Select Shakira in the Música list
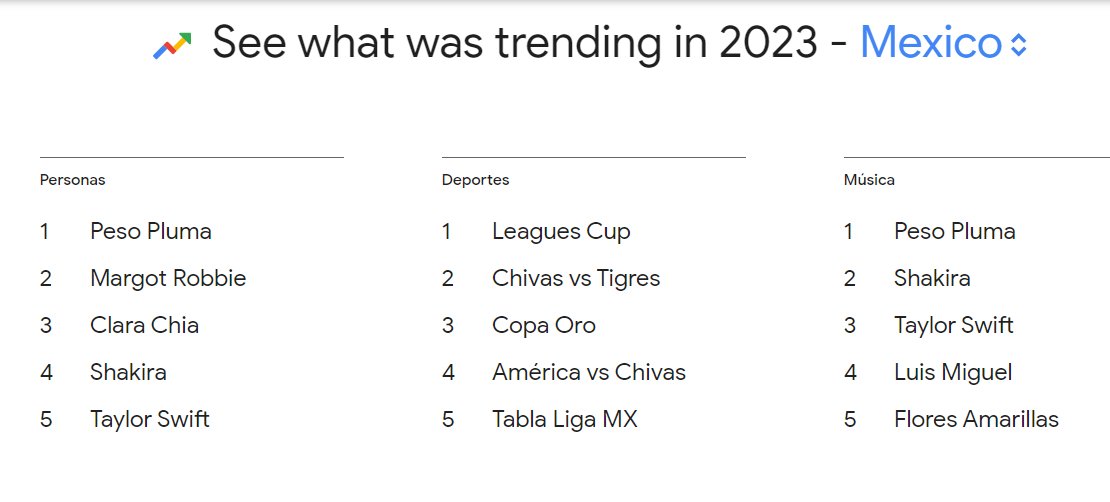 [x=932, y=278]
